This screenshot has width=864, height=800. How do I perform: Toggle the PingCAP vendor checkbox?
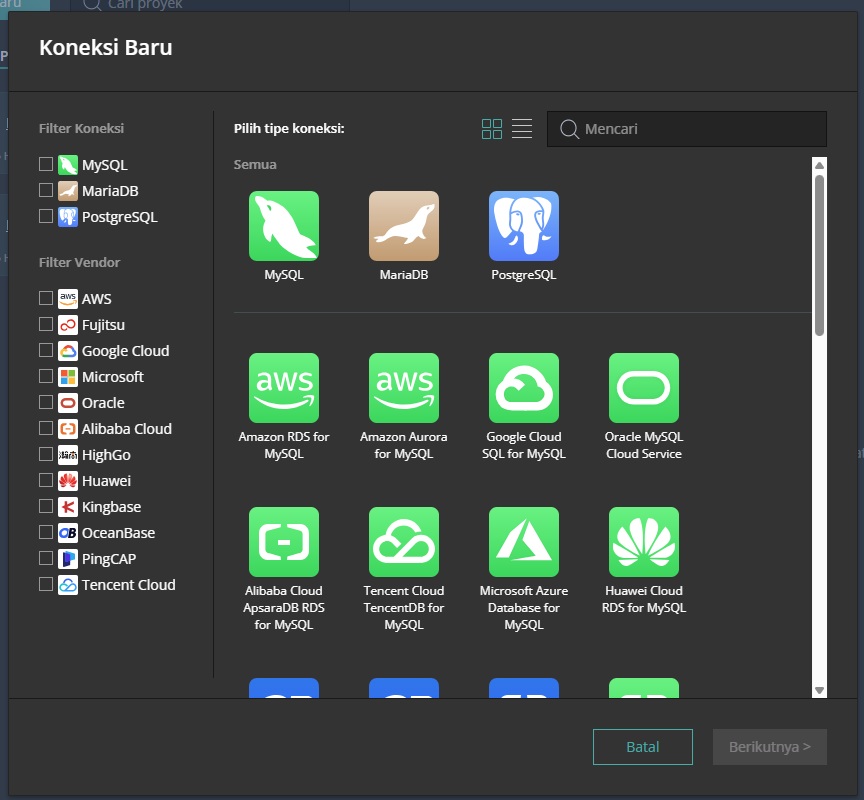coord(46,558)
